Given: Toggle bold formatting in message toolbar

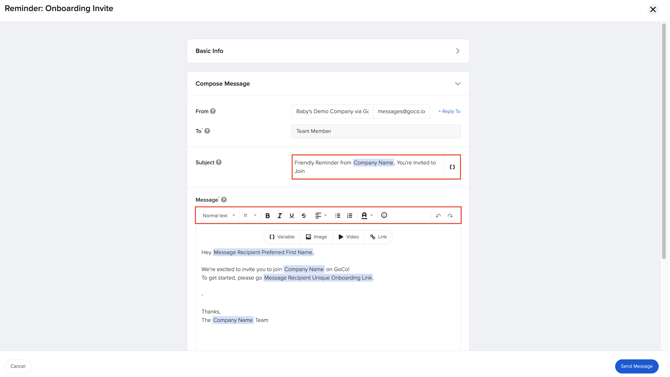Looking at the screenshot, I should 267,215.
